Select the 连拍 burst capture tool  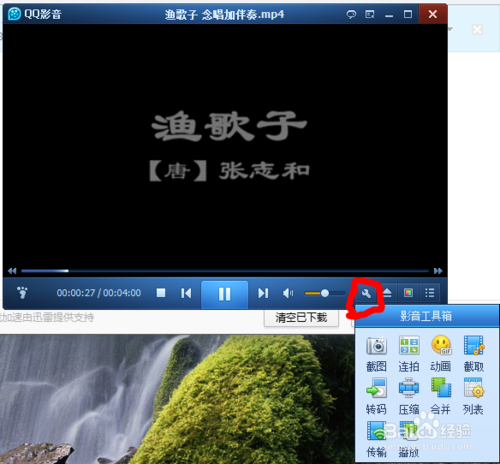[x=409, y=354]
